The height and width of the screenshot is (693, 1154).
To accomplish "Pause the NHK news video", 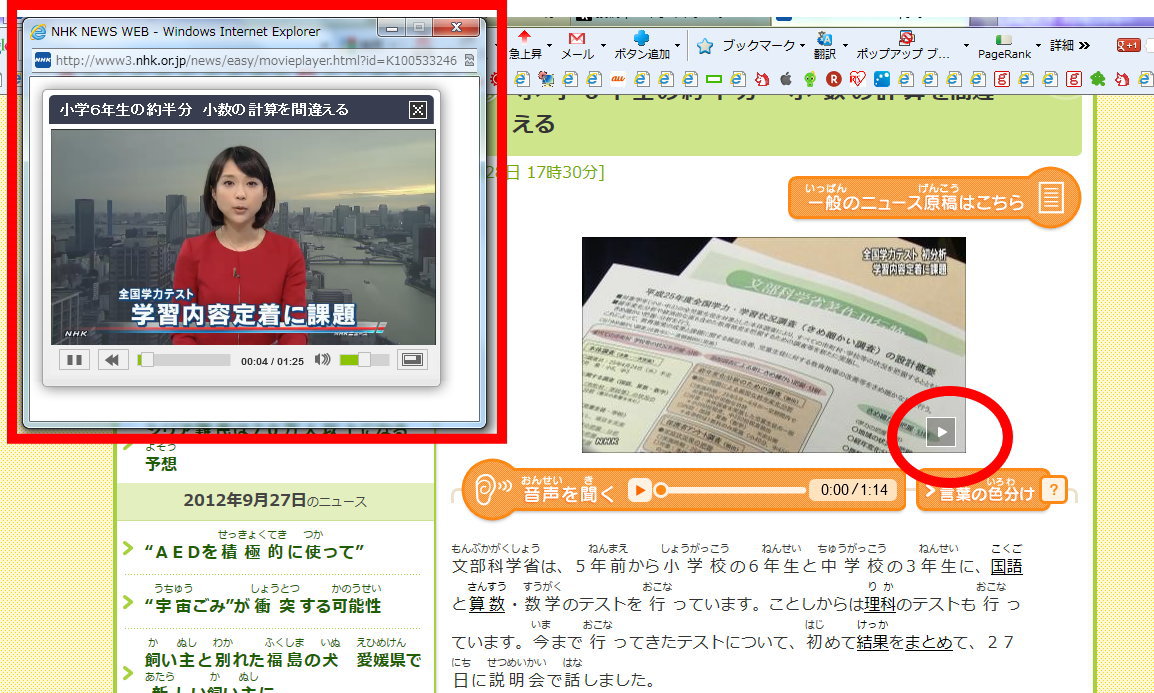I will pyautogui.click(x=74, y=360).
